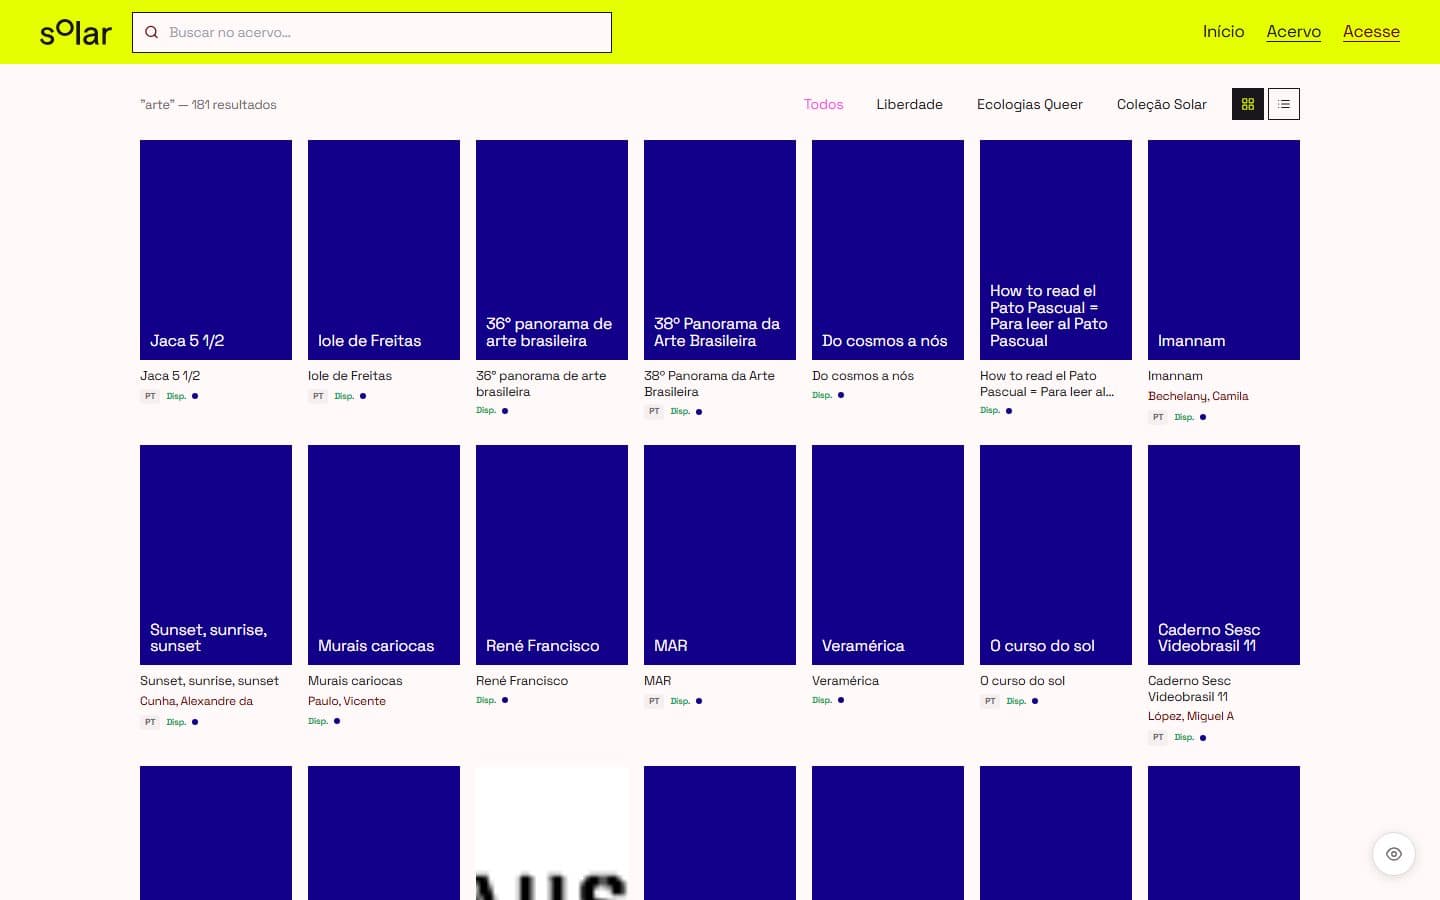The image size is (1440, 900).
Task: Click the Solar logo
Action: (76, 32)
